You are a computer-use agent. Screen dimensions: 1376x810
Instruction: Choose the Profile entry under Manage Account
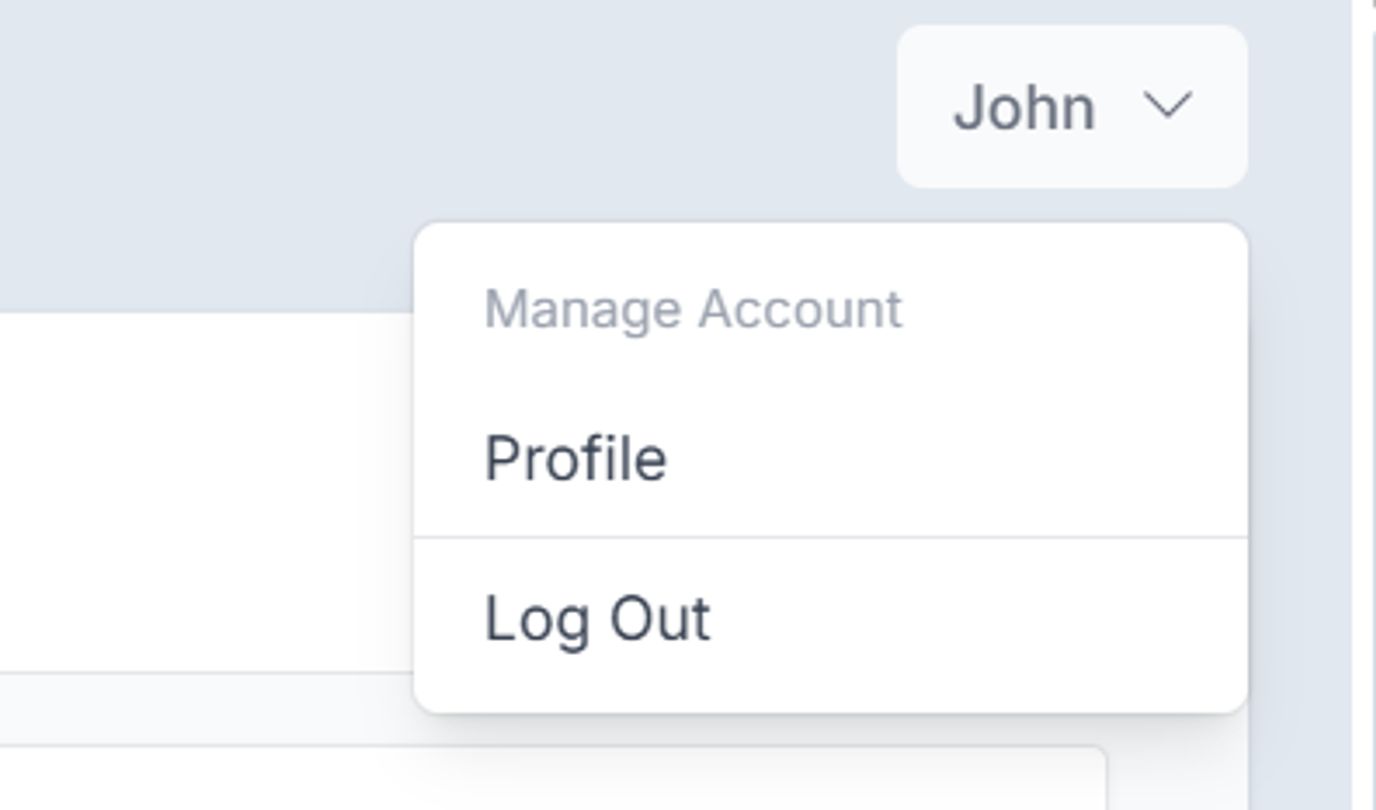coord(576,459)
